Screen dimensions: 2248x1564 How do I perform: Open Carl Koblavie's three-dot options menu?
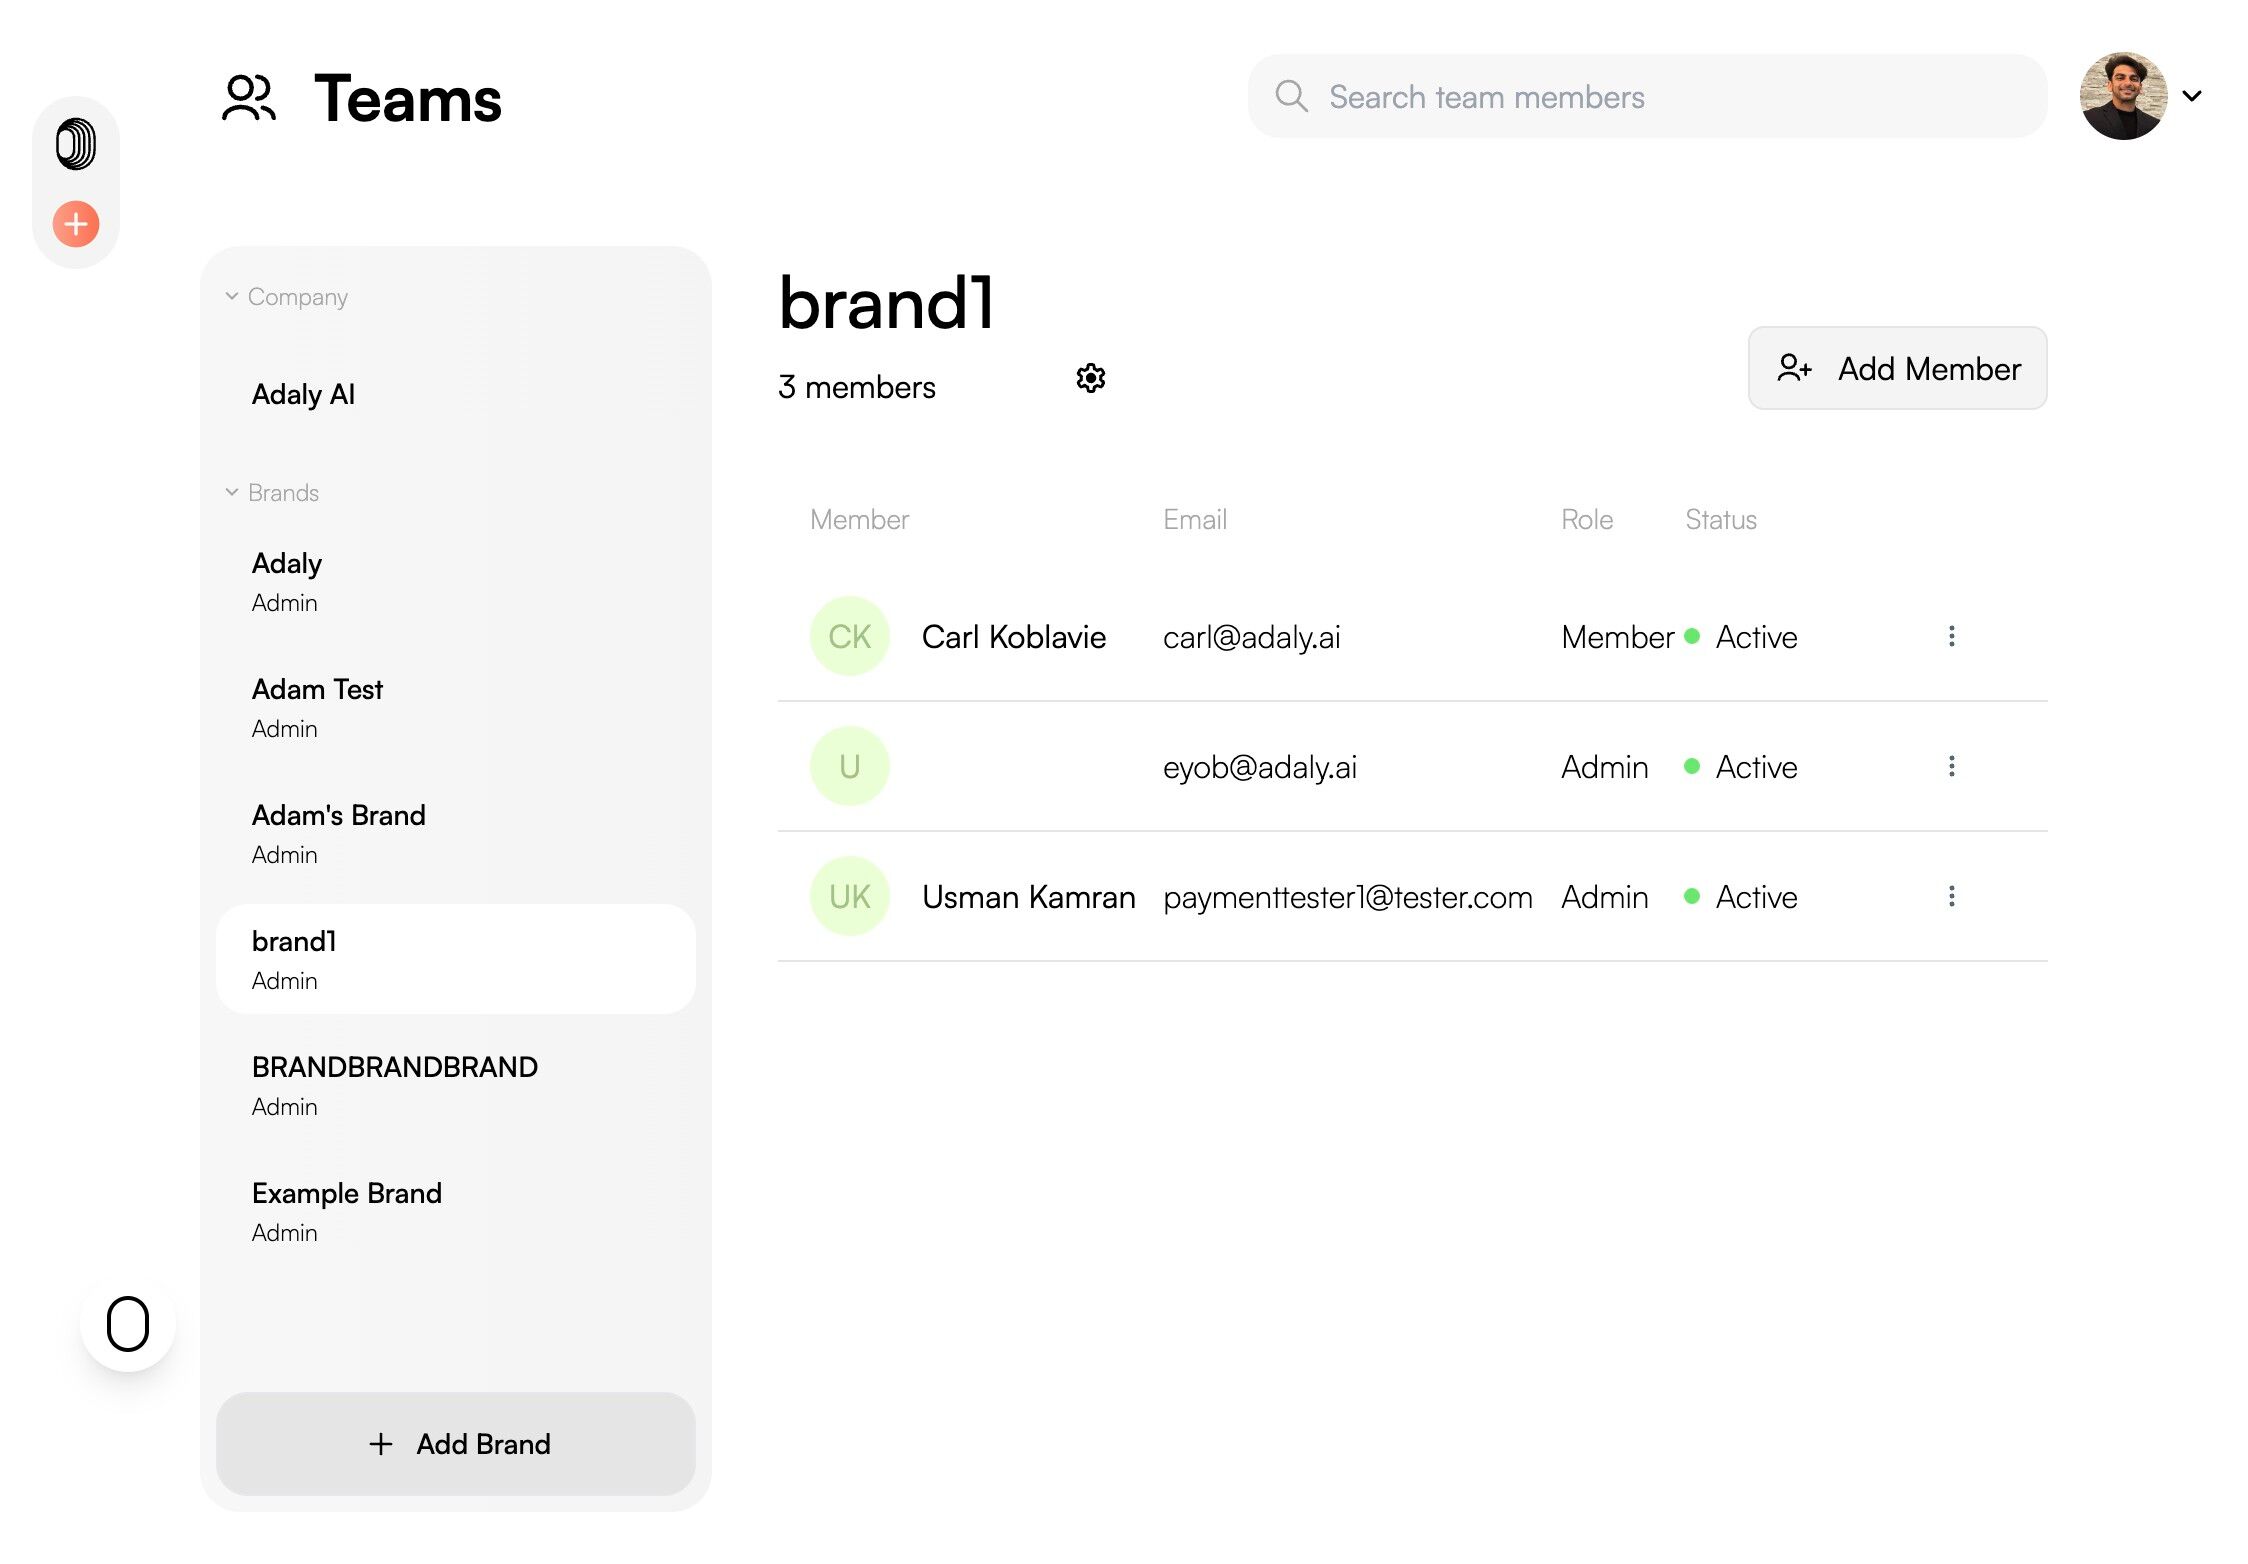(1951, 637)
